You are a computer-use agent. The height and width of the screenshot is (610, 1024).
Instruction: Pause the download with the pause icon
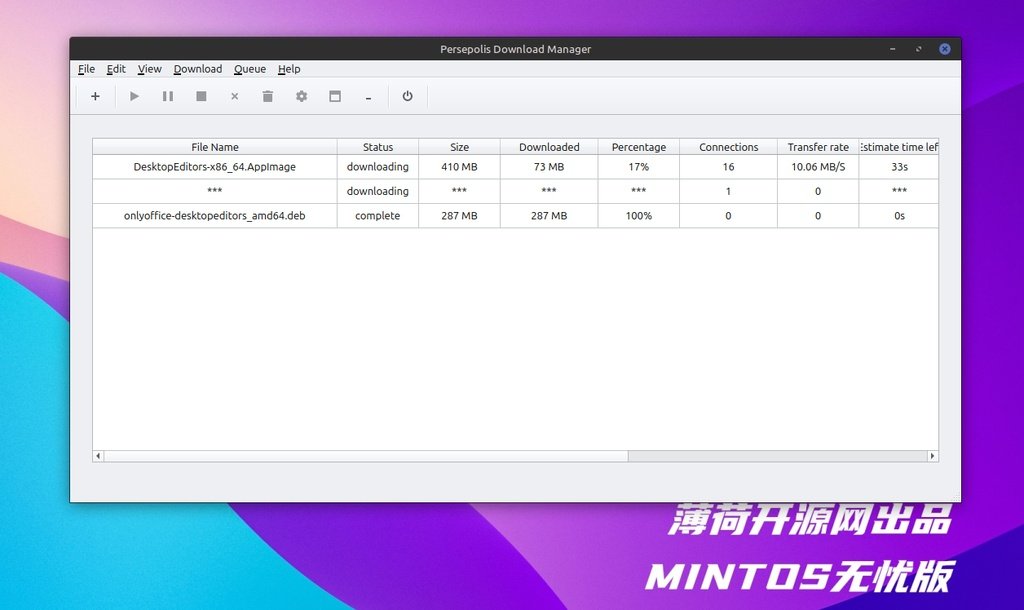(x=168, y=97)
